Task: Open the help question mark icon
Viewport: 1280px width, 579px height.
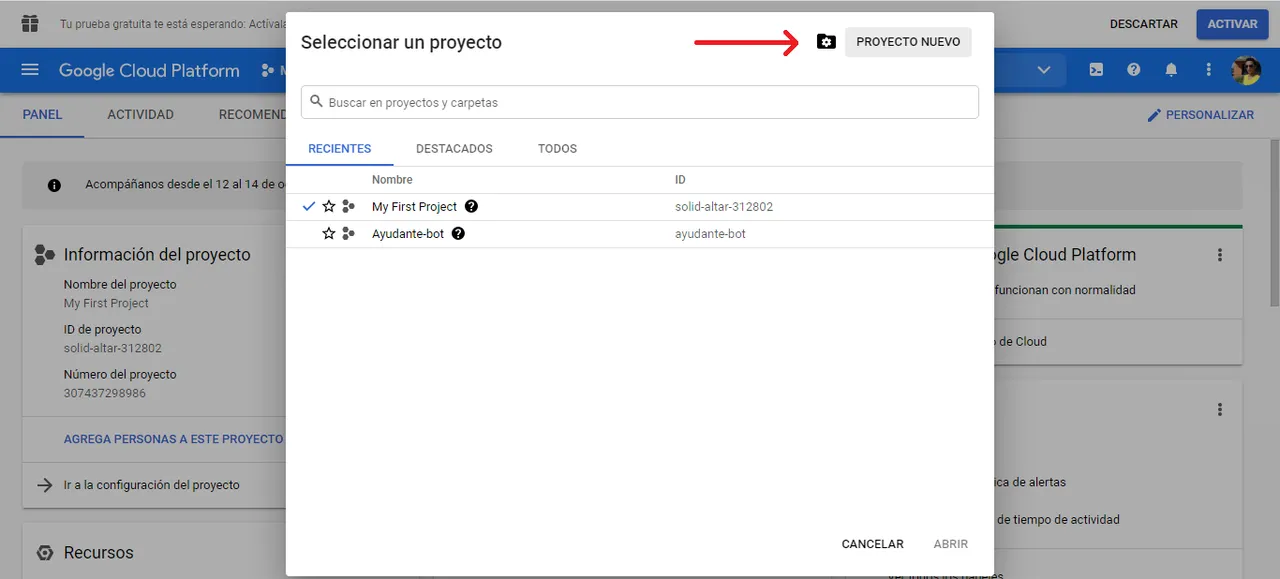Action: [x=1133, y=70]
